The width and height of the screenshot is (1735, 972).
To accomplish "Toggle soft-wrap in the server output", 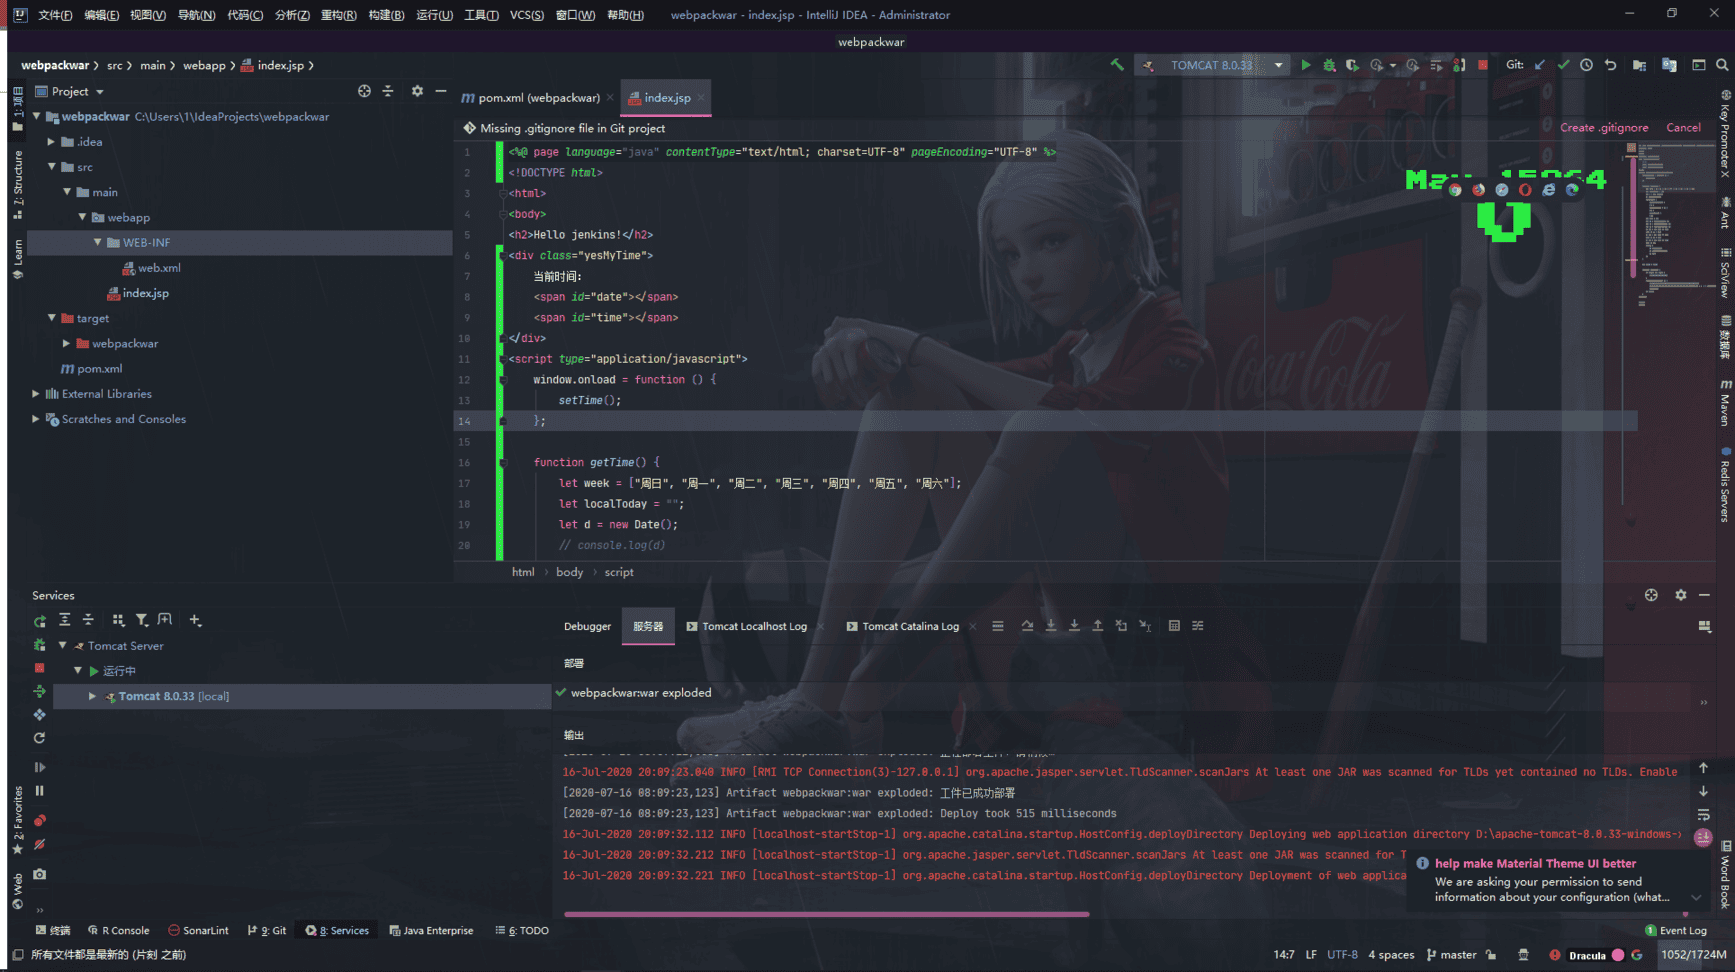I will pos(1703,815).
